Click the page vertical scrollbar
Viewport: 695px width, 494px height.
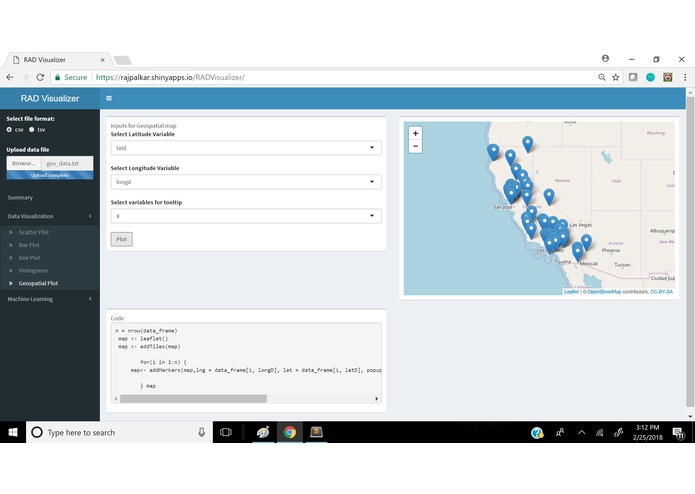pos(690,250)
